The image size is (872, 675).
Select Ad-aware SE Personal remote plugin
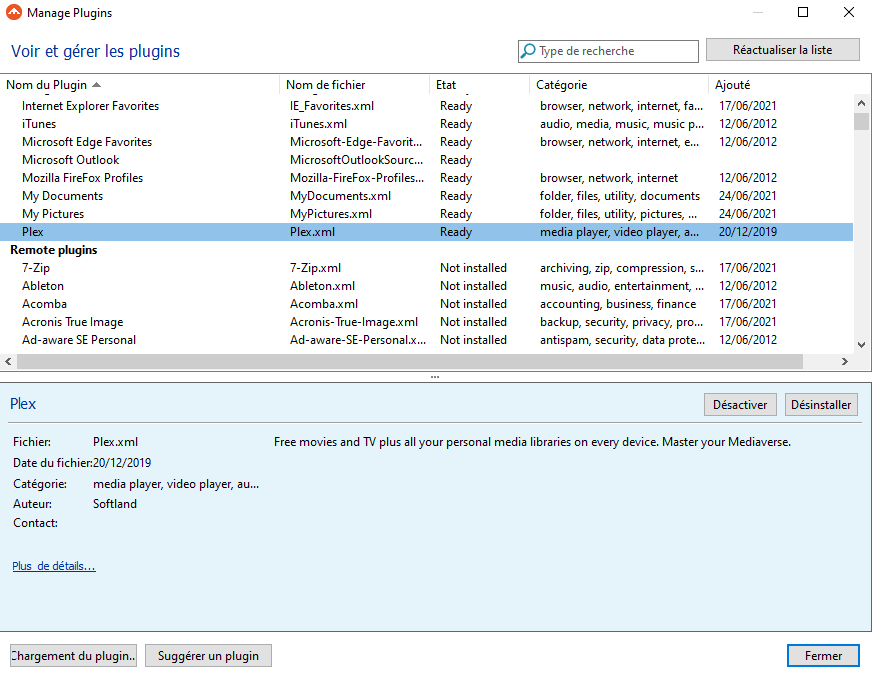click(x=427, y=340)
